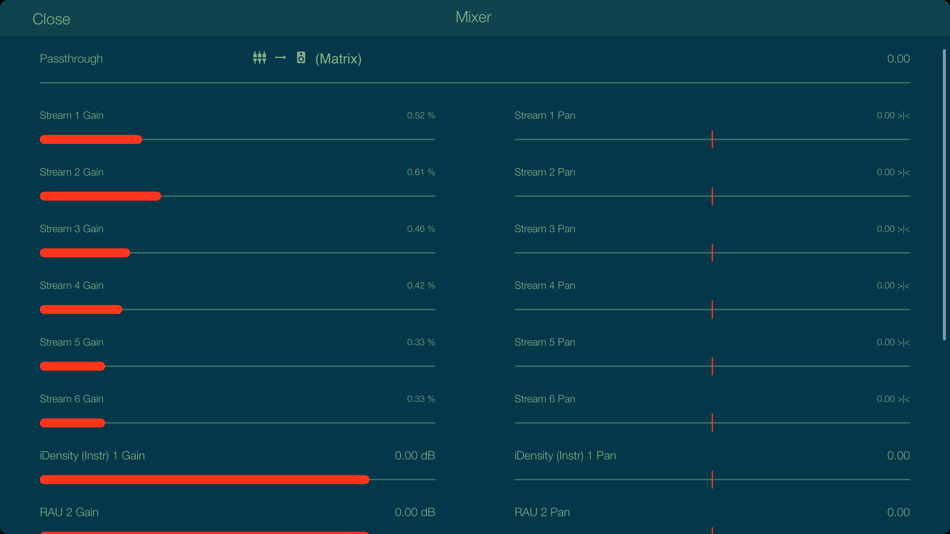Open the (Matrix) routing label
This screenshot has height=534, width=950.
(338, 59)
